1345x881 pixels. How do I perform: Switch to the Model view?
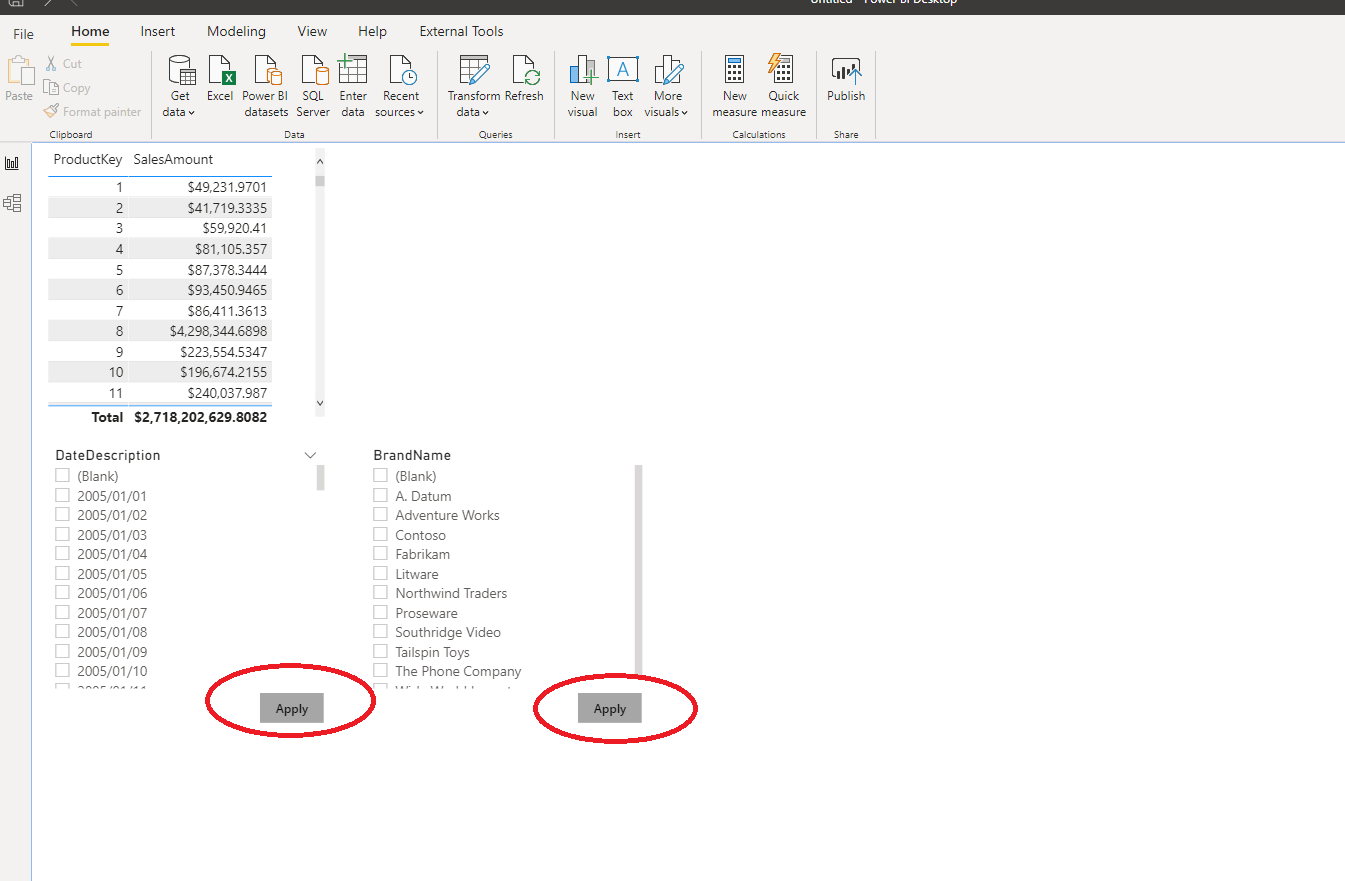(x=13, y=203)
